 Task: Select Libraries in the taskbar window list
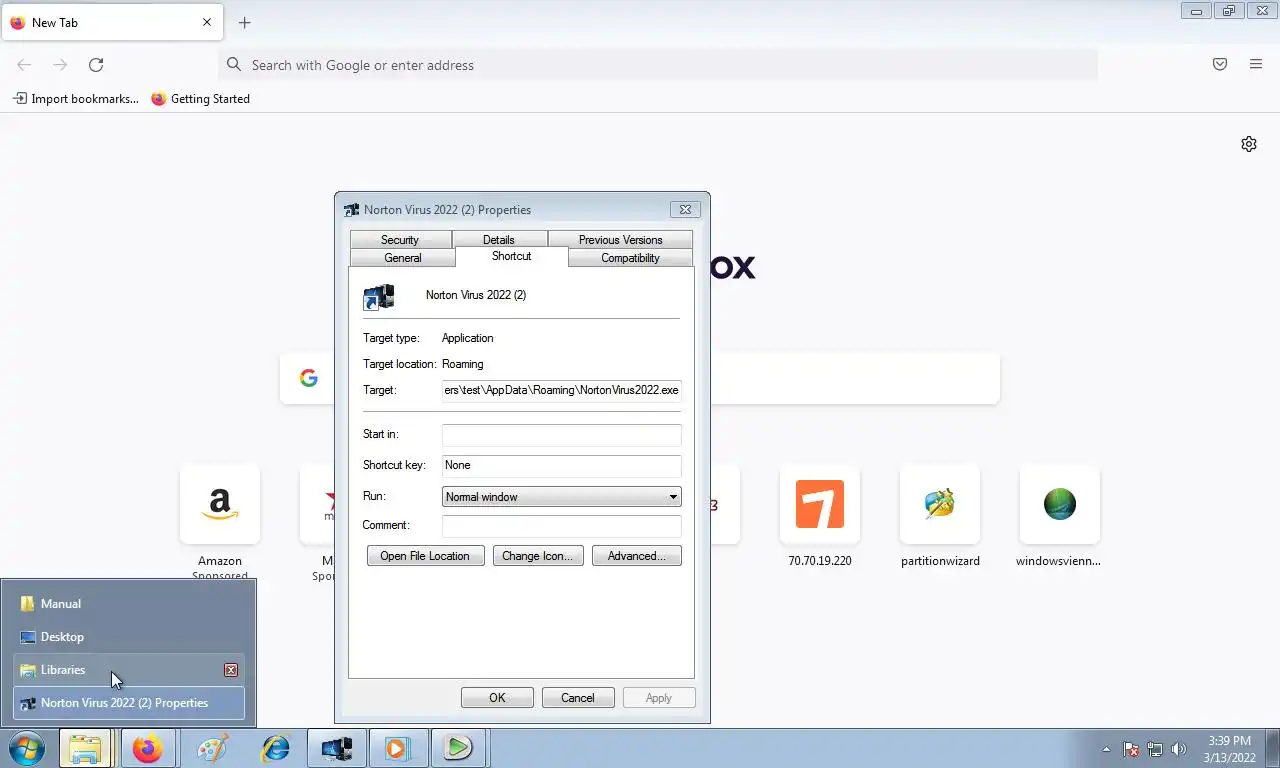[x=129, y=670]
